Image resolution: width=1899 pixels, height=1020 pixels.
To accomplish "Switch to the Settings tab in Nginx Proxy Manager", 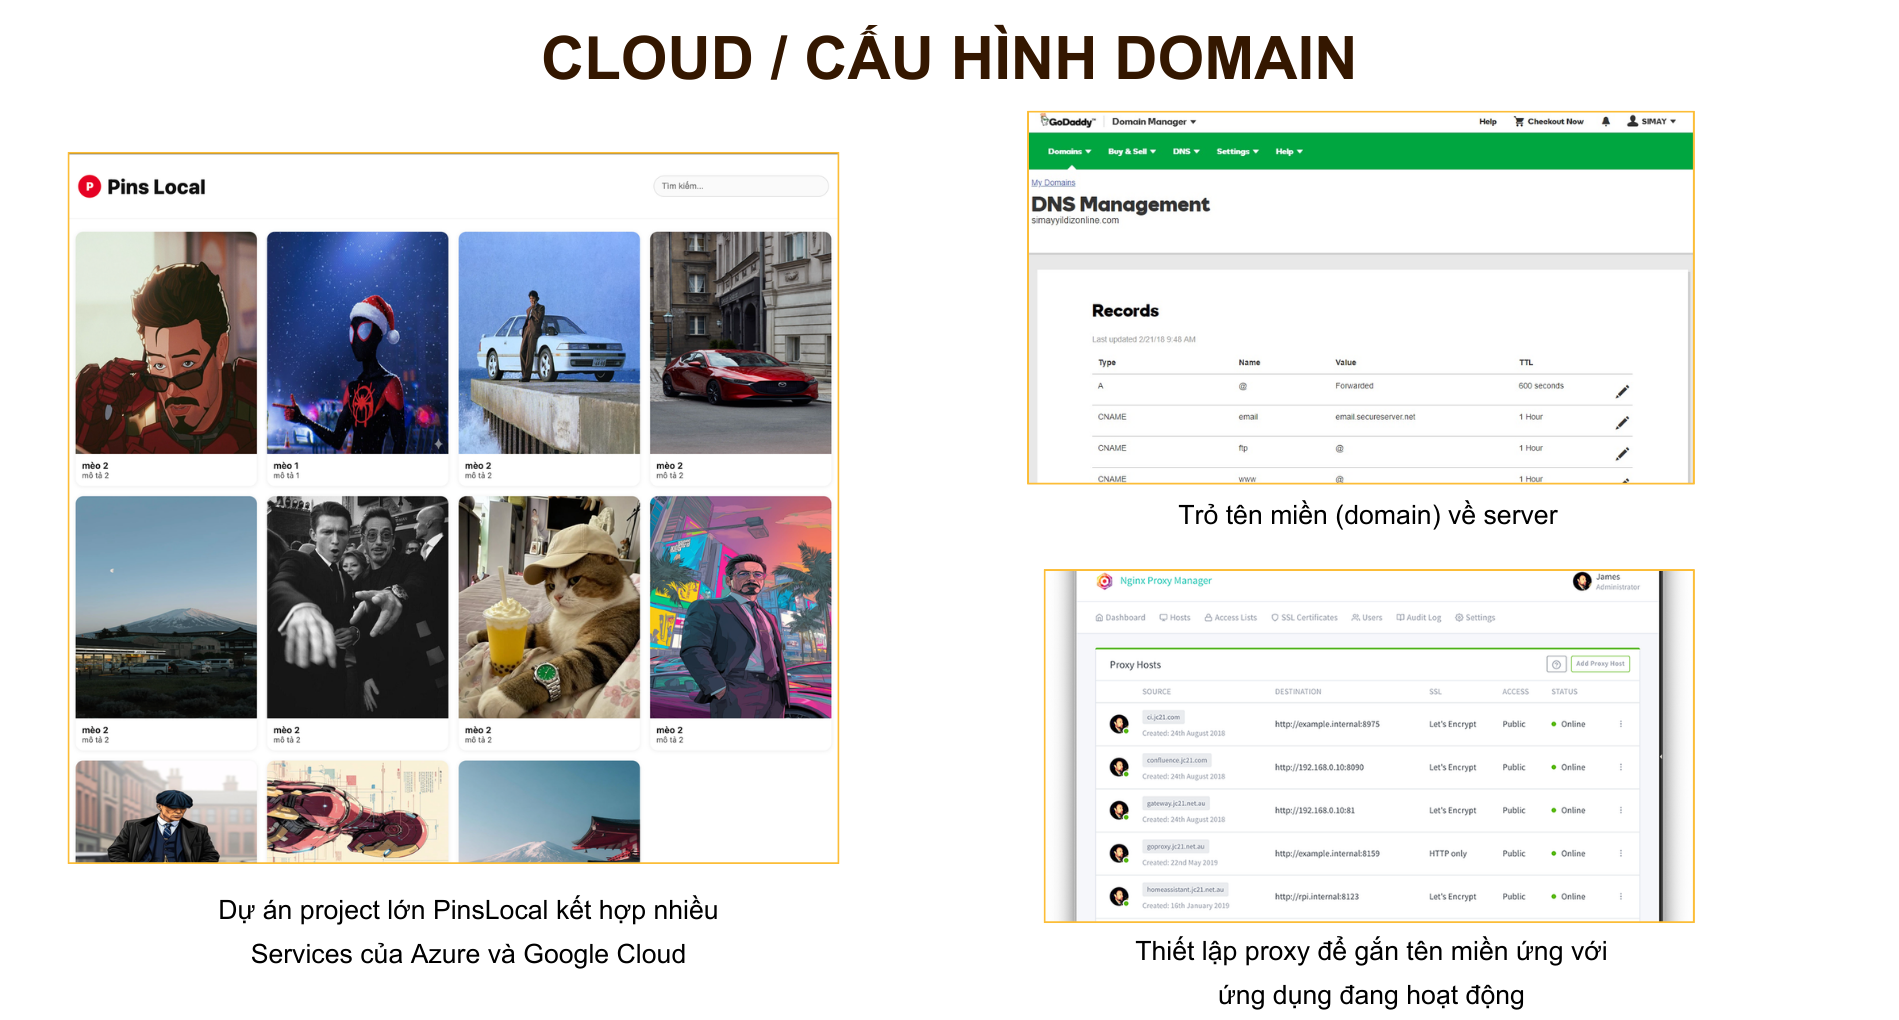I will pyautogui.click(x=1475, y=617).
